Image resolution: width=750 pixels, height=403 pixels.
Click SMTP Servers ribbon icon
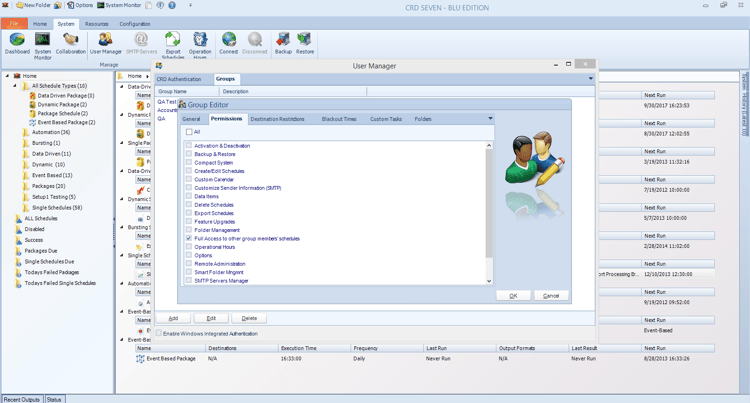141,44
